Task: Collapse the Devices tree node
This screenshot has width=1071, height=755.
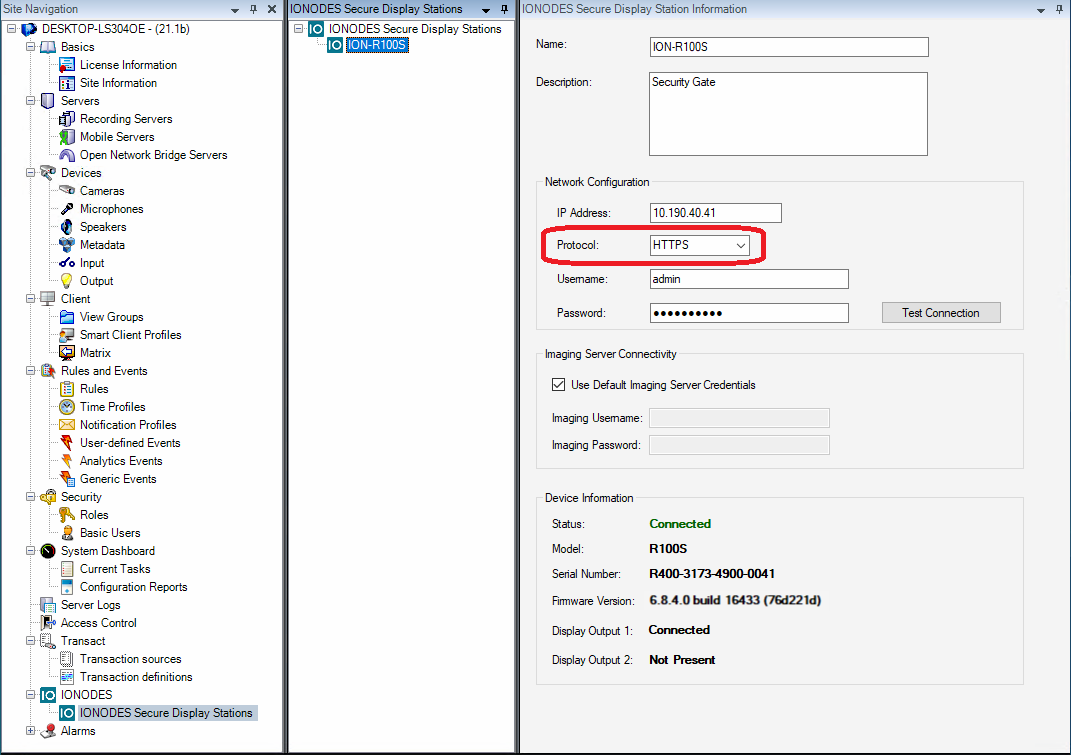Action: 31,173
